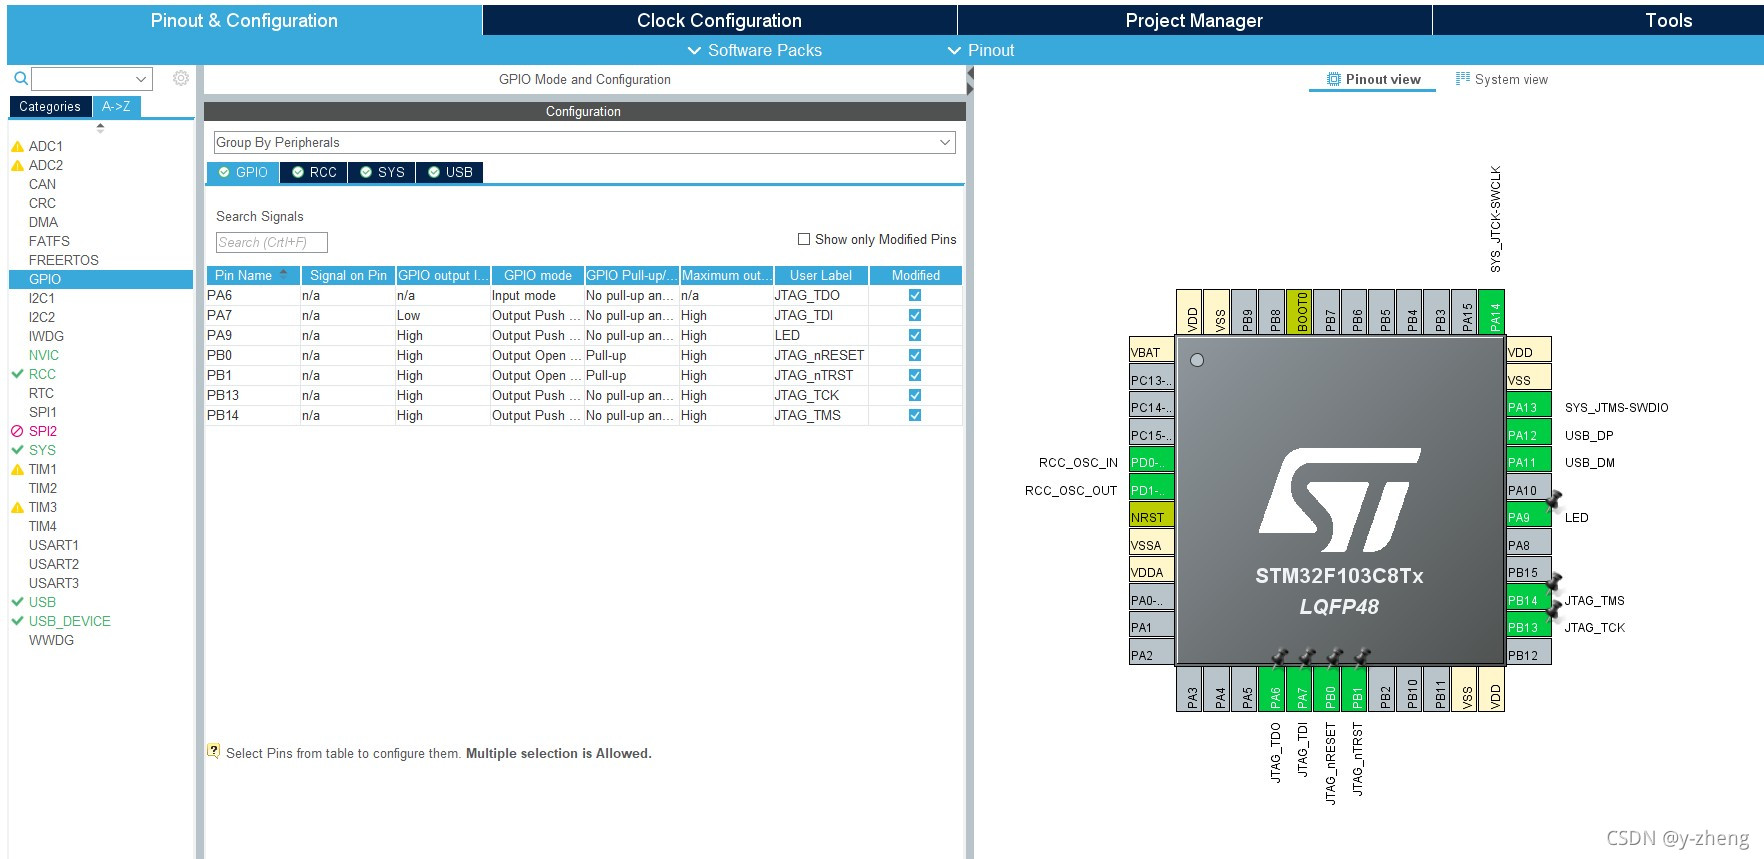Toggle Modified checkbox for PB13 row
The width and height of the screenshot is (1764, 859).
coord(915,395)
